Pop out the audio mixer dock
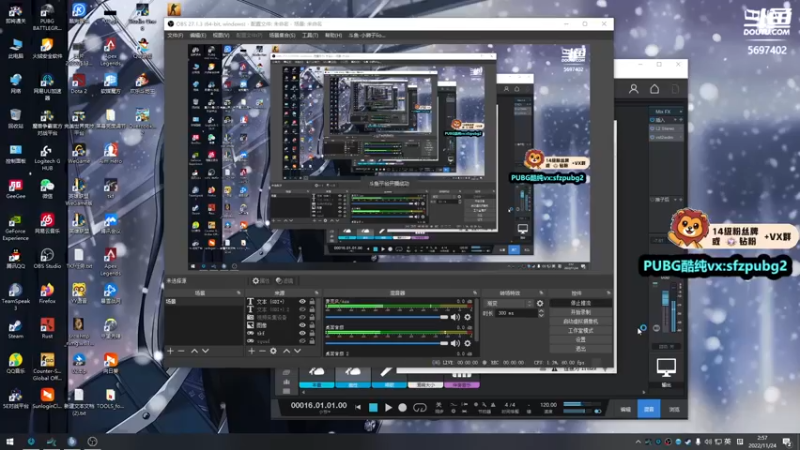 pos(475,293)
